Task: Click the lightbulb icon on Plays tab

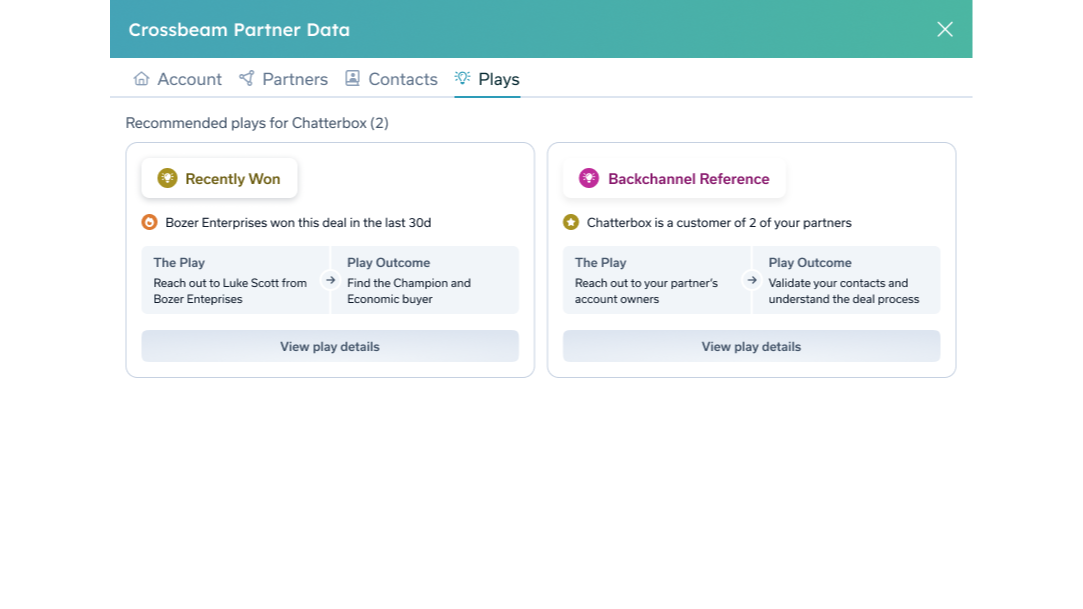Action: point(462,78)
